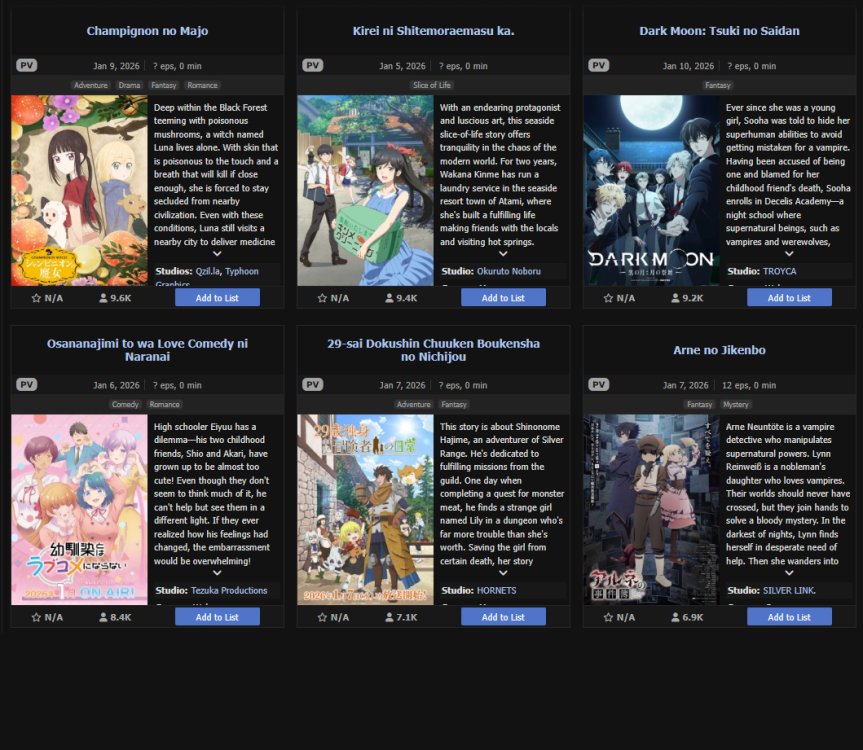
Task: Click the star score icon on Osananajimi card
Action: 36,617
